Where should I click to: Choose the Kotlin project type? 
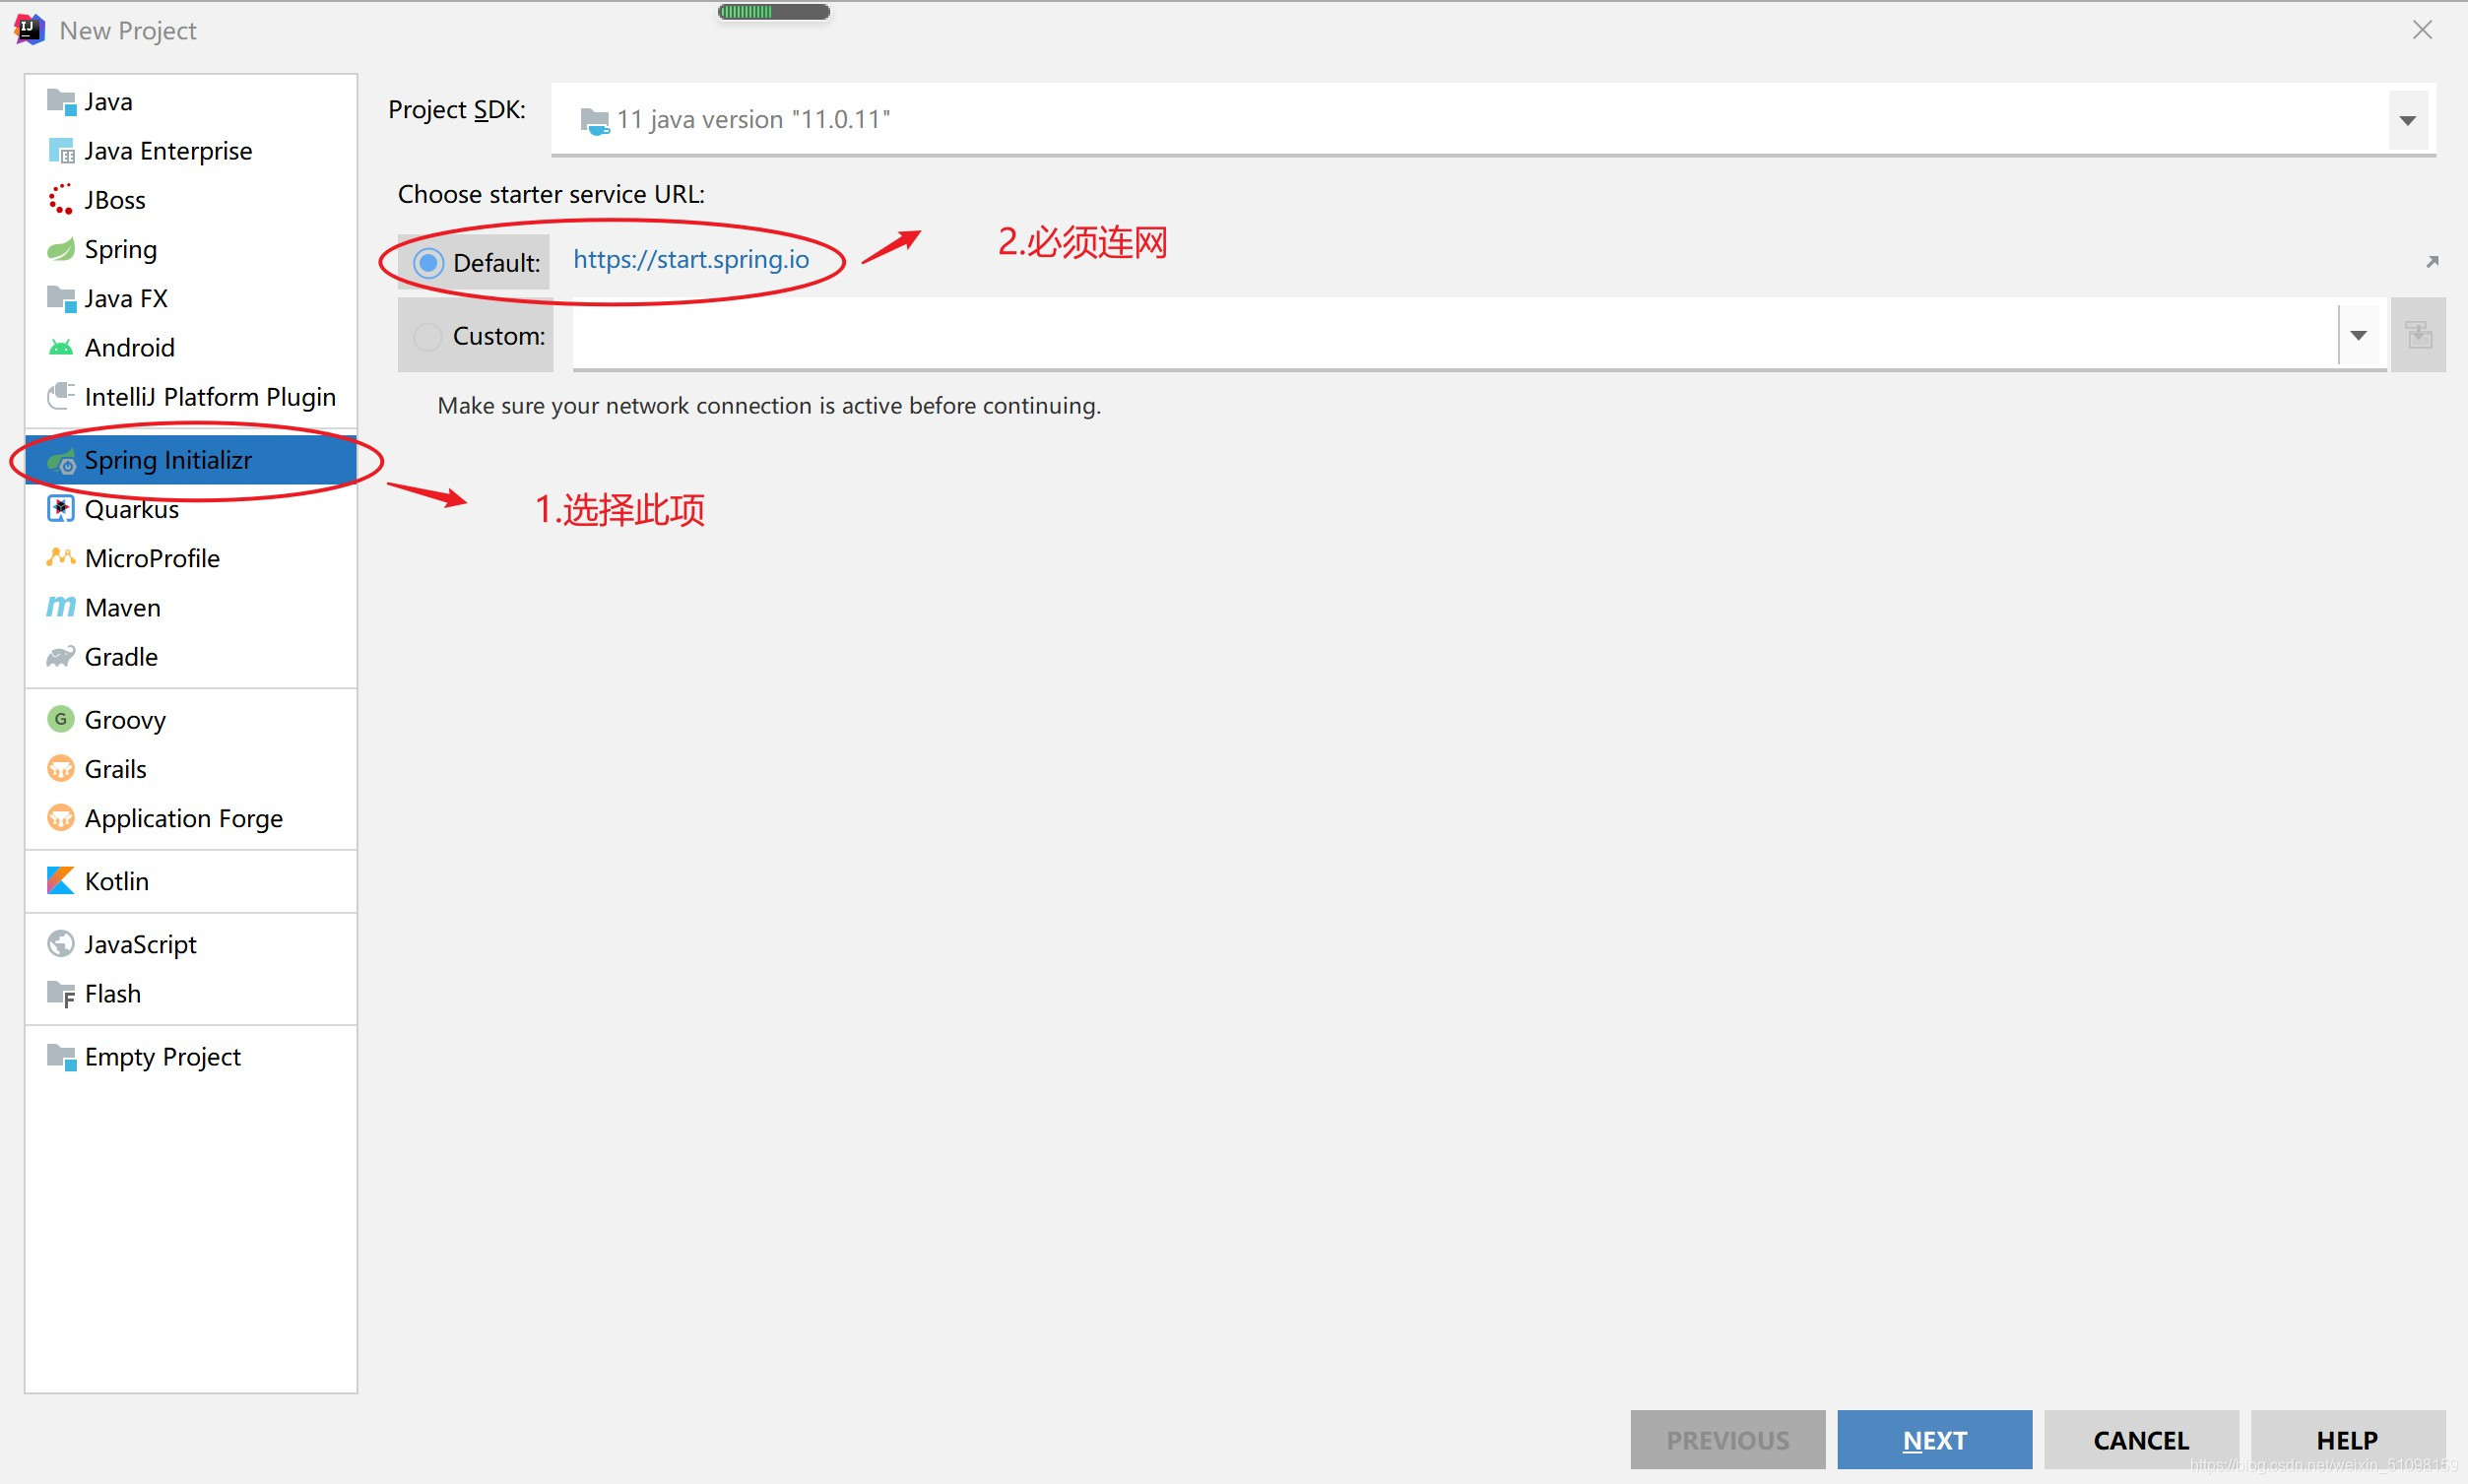pyautogui.click(x=191, y=881)
